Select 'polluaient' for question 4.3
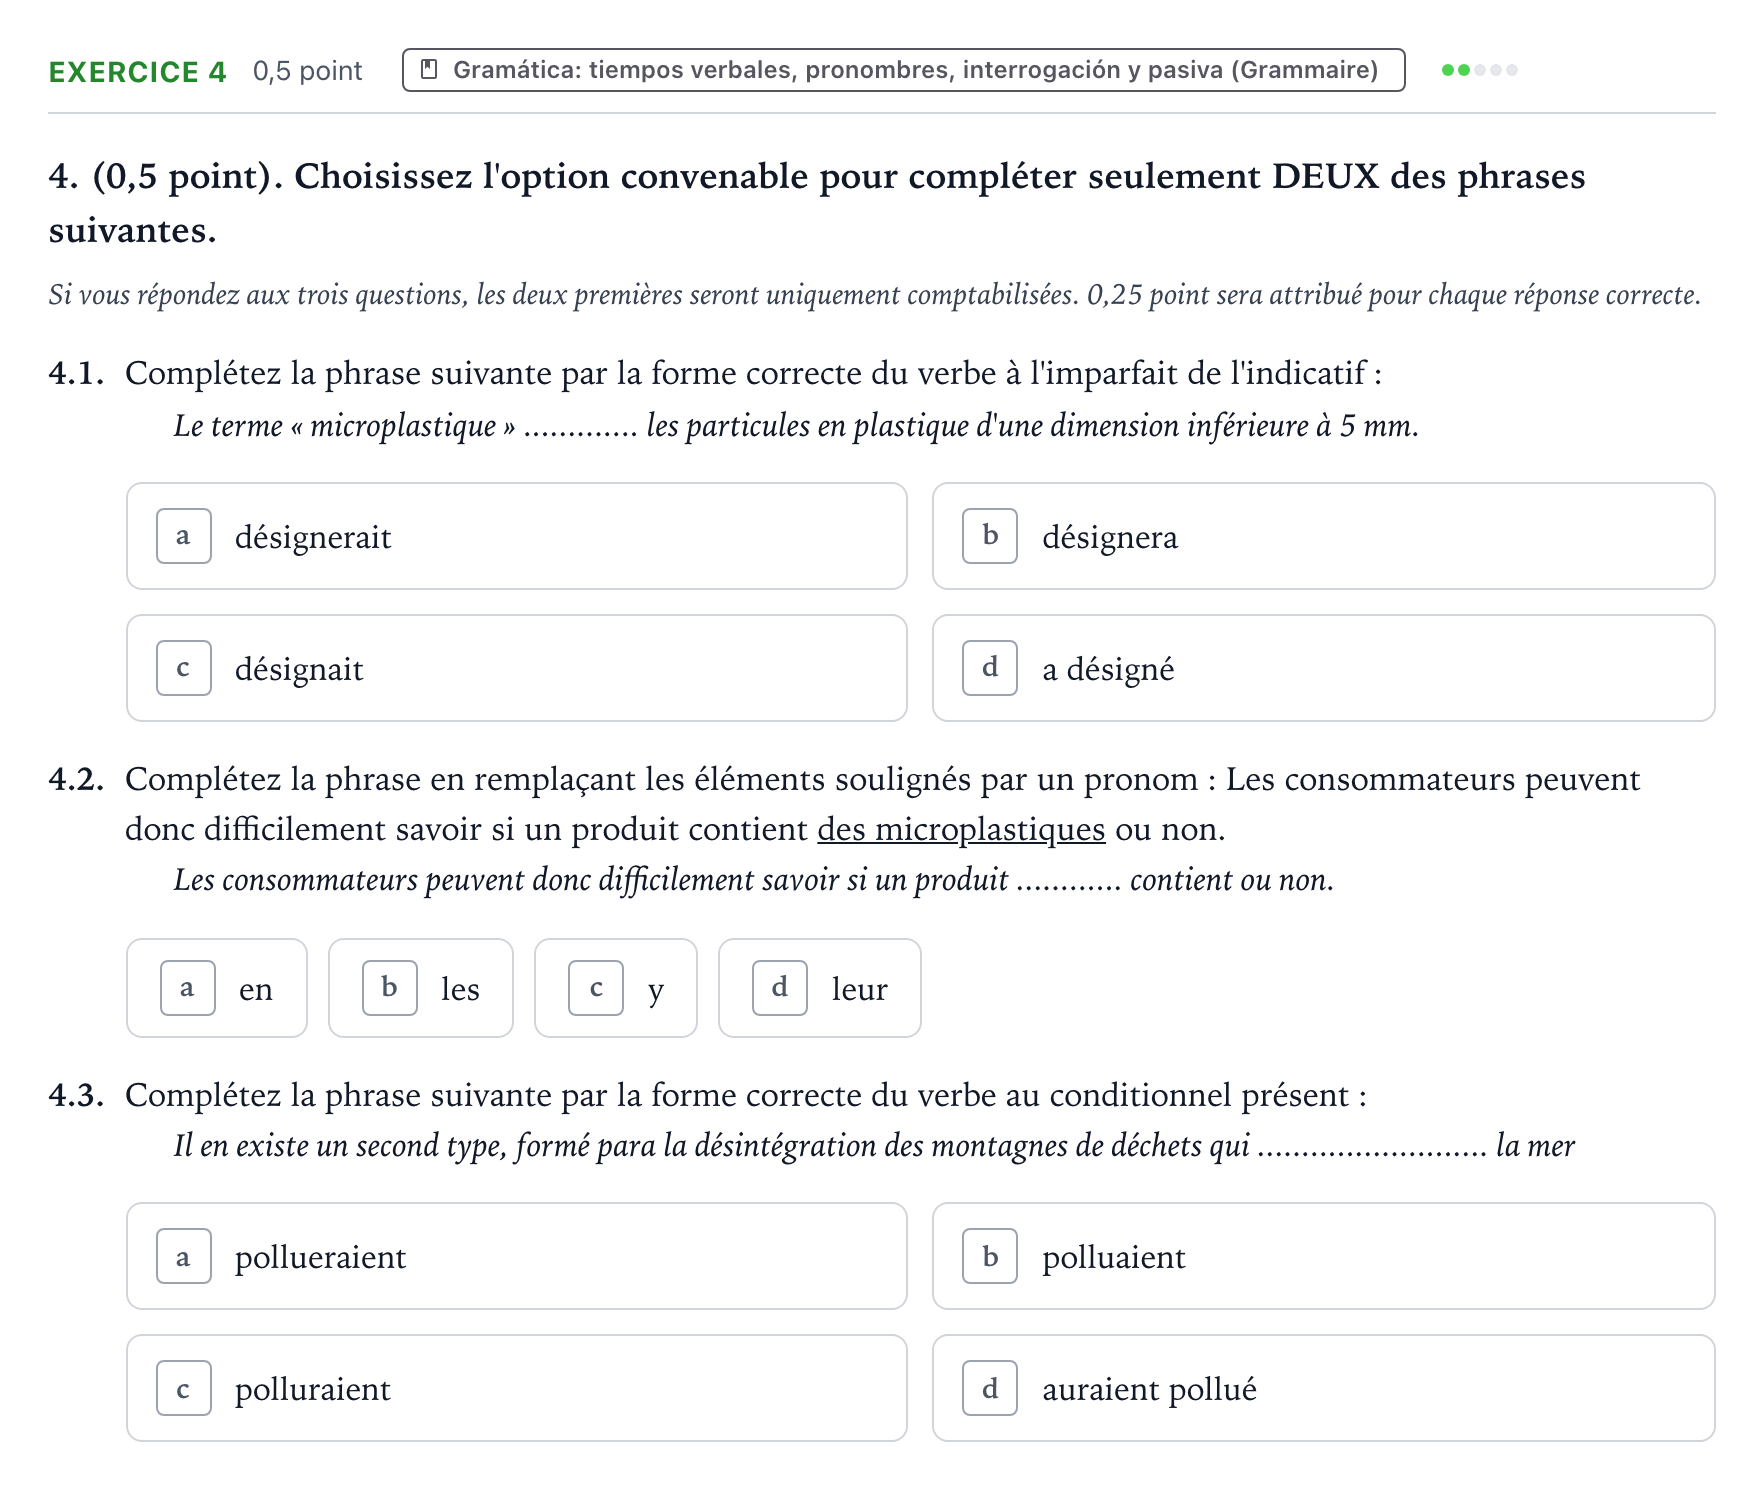The height and width of the screenshot is (1492, 1764). coord(1324,1256)
